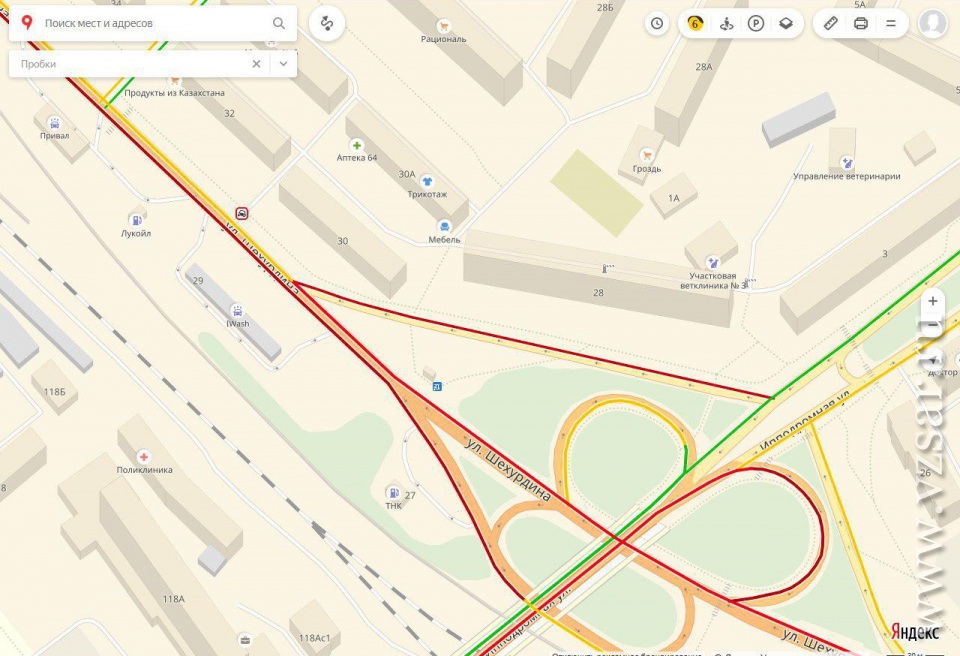960x656 pixels.
Task: Open the route builder button
Action: (x=327, y=23)
